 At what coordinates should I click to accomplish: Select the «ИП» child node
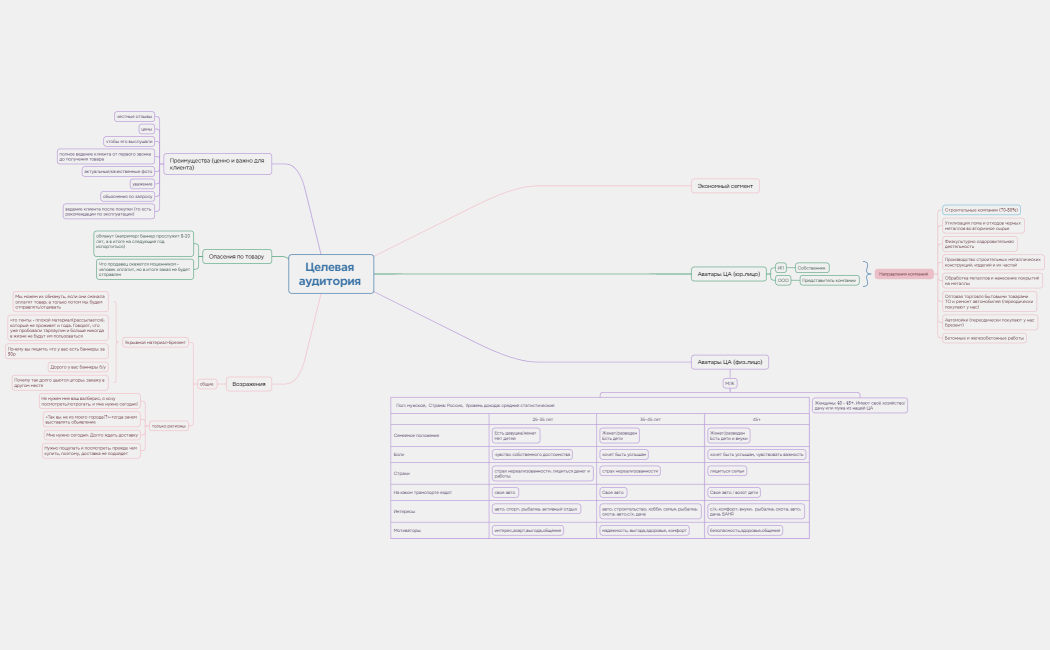781,267
